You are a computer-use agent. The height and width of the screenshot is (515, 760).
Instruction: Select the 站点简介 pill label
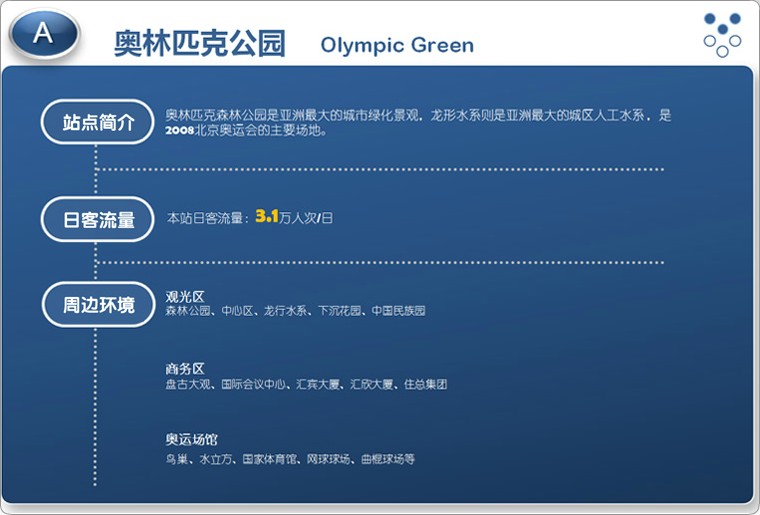97,122
